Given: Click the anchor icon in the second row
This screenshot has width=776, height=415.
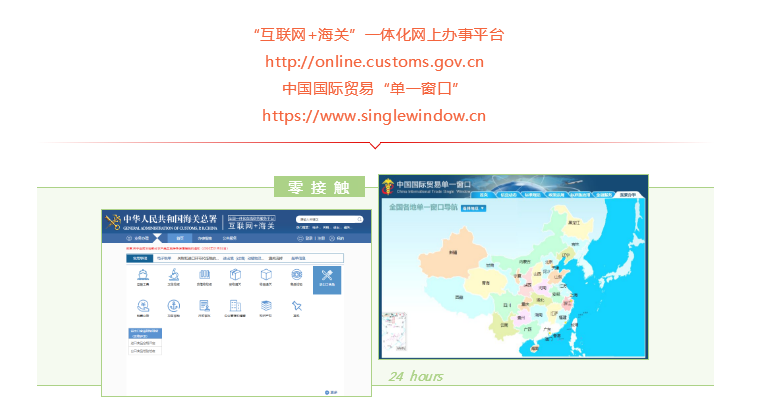Looking at the screenshot, I should pyautogui.click(x=174, y=306).
